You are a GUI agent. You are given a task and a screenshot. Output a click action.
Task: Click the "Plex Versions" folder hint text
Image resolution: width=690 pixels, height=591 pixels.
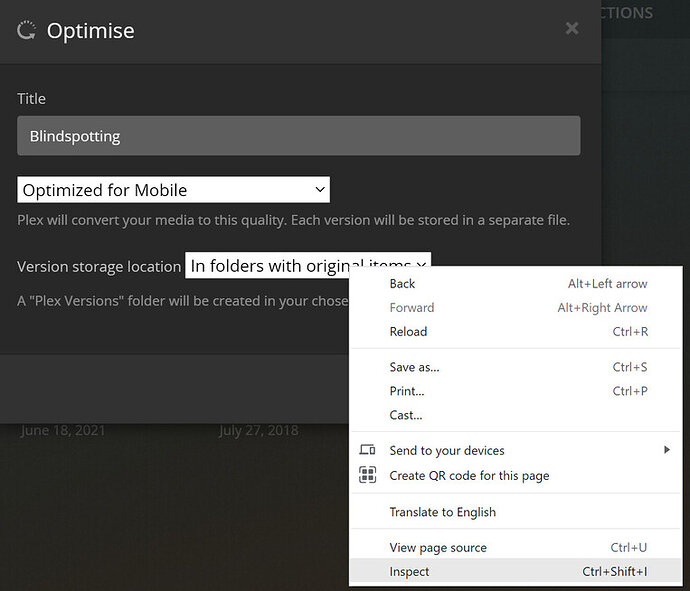(183, 301)
